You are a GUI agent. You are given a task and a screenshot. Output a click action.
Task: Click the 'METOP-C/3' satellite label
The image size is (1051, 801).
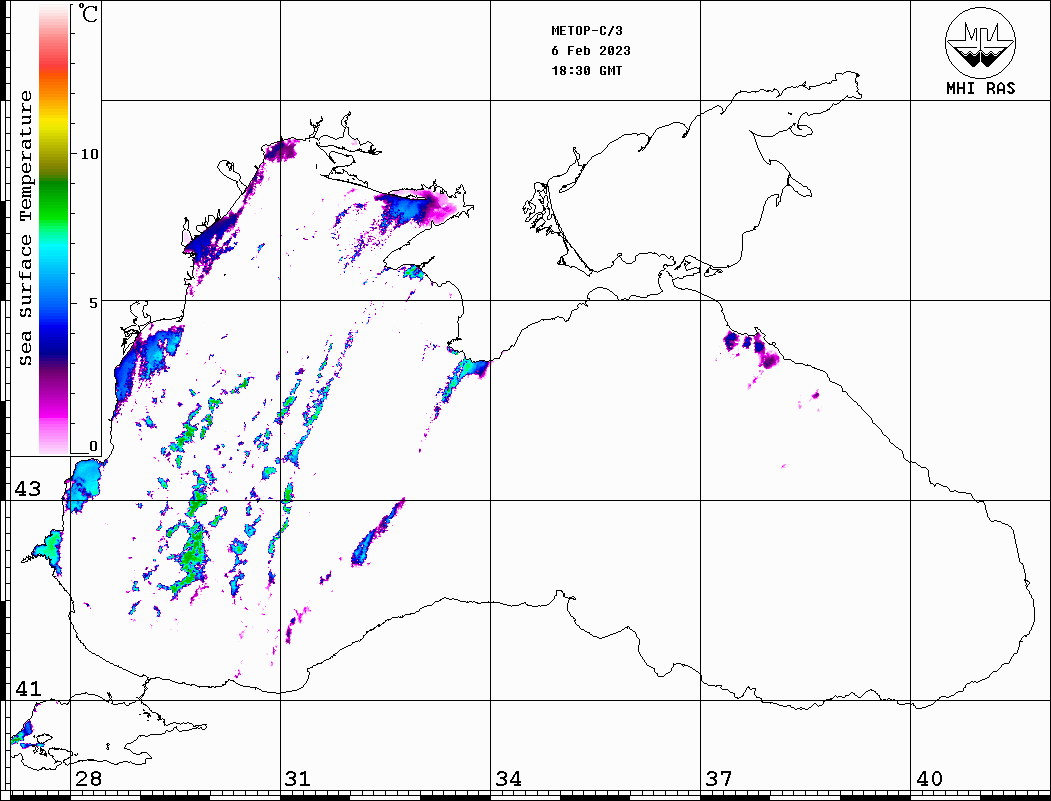click(586, 31)
